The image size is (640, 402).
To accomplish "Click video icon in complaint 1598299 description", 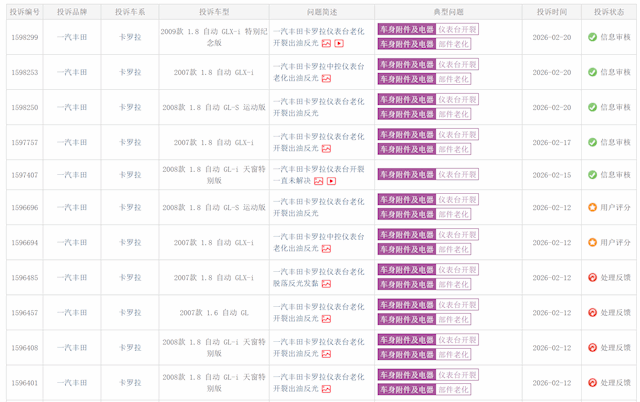I will coord(339,44).
